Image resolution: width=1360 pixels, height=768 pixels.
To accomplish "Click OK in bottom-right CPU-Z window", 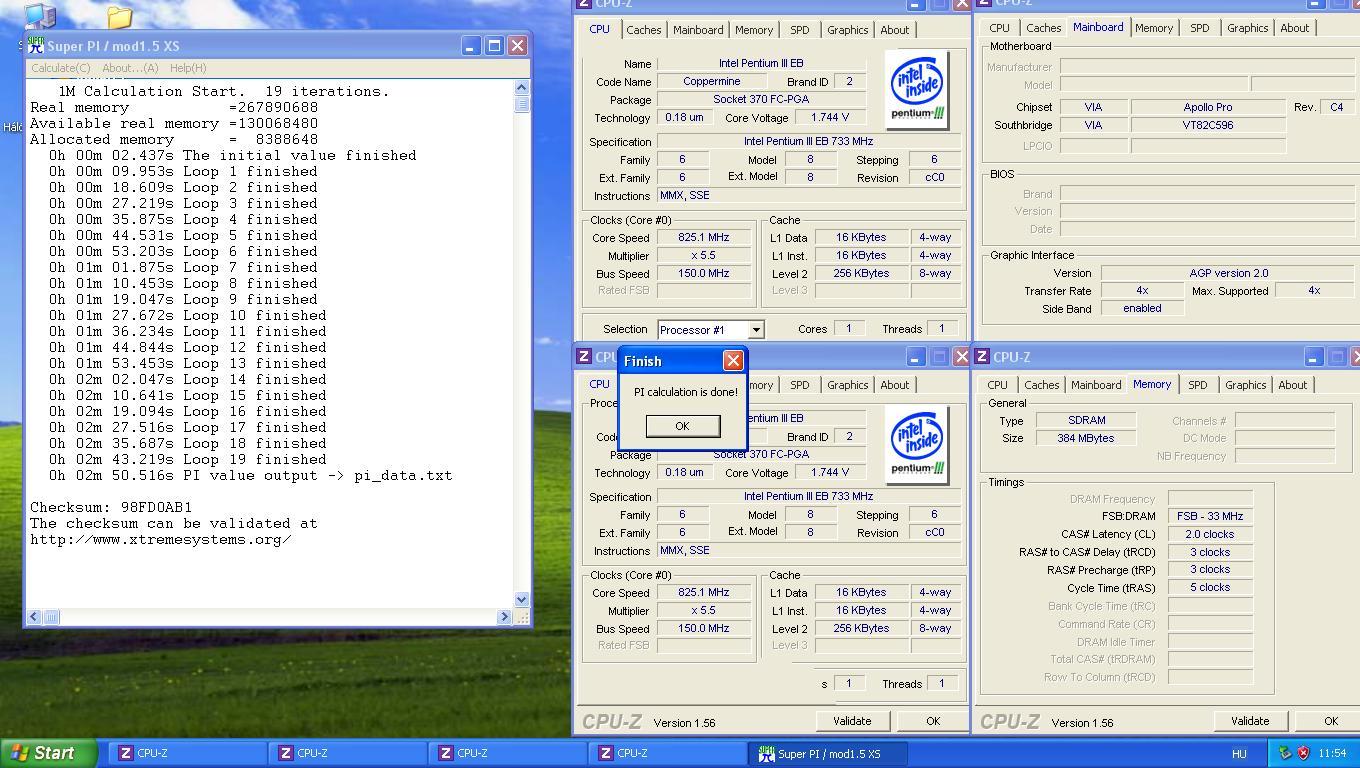I will [1329, 721].
